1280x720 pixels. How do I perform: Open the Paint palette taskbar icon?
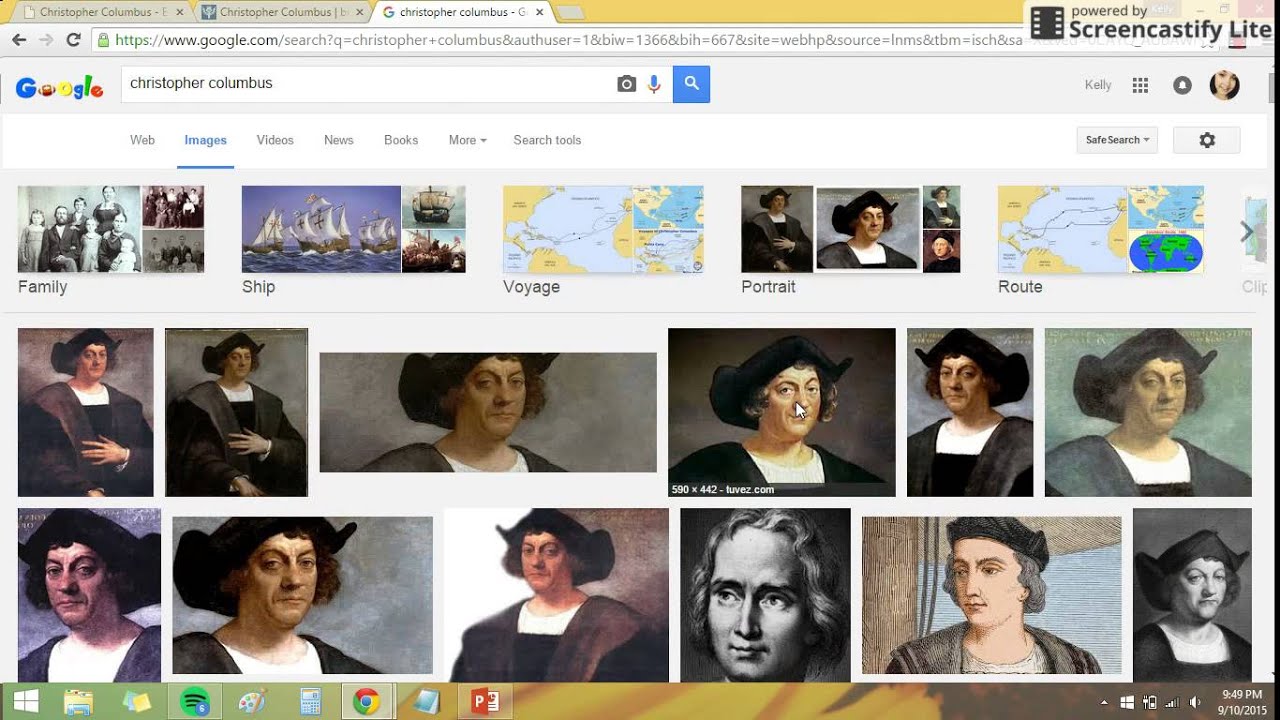pos(252,702)
